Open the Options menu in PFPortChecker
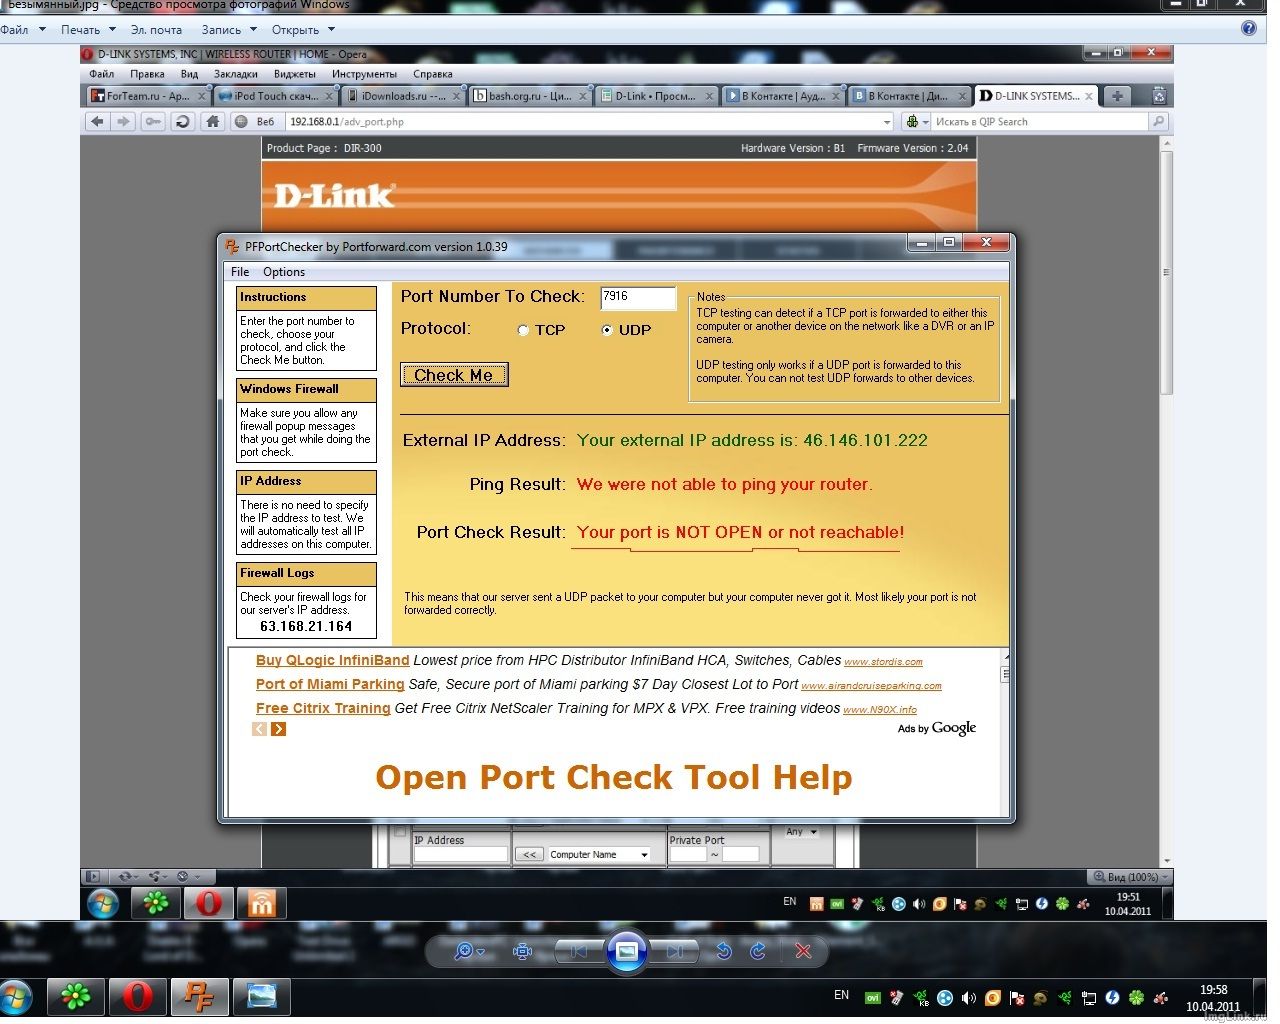The height and width of the screenshot is (1024, 1280). 284,272
